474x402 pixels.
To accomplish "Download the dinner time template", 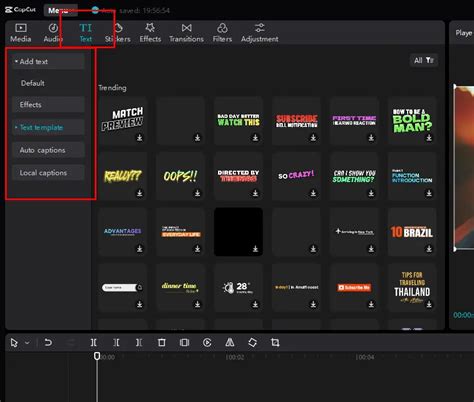I will click(198, 304).
